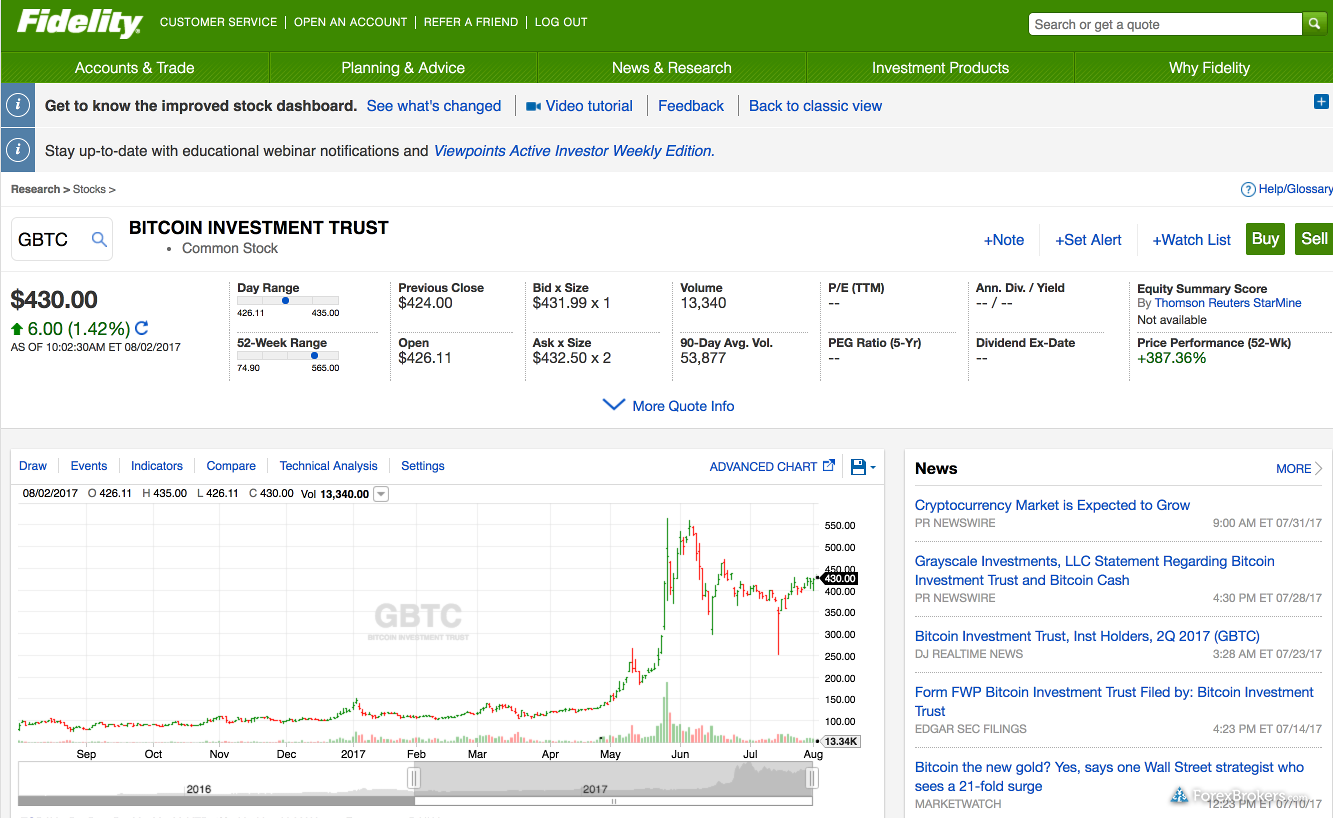This screenshot has width=1333, height=818.
Task: Click right handle of chart range slider
Action: (x=813, y=778)
